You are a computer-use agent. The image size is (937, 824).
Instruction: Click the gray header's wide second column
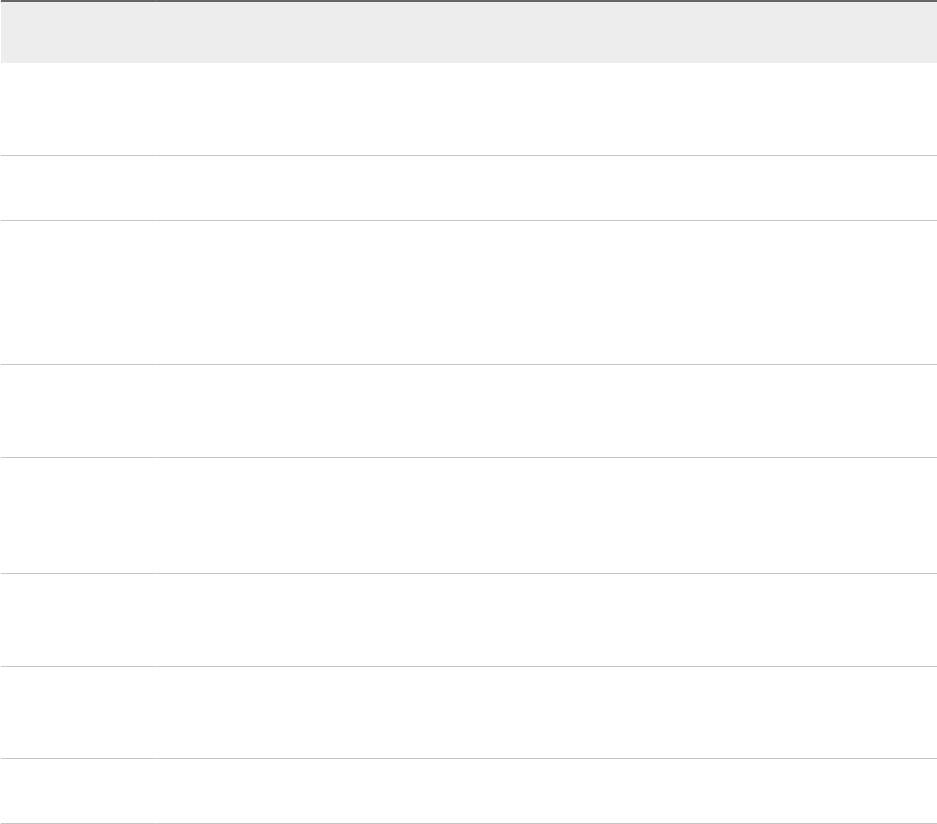pos(546,33)
